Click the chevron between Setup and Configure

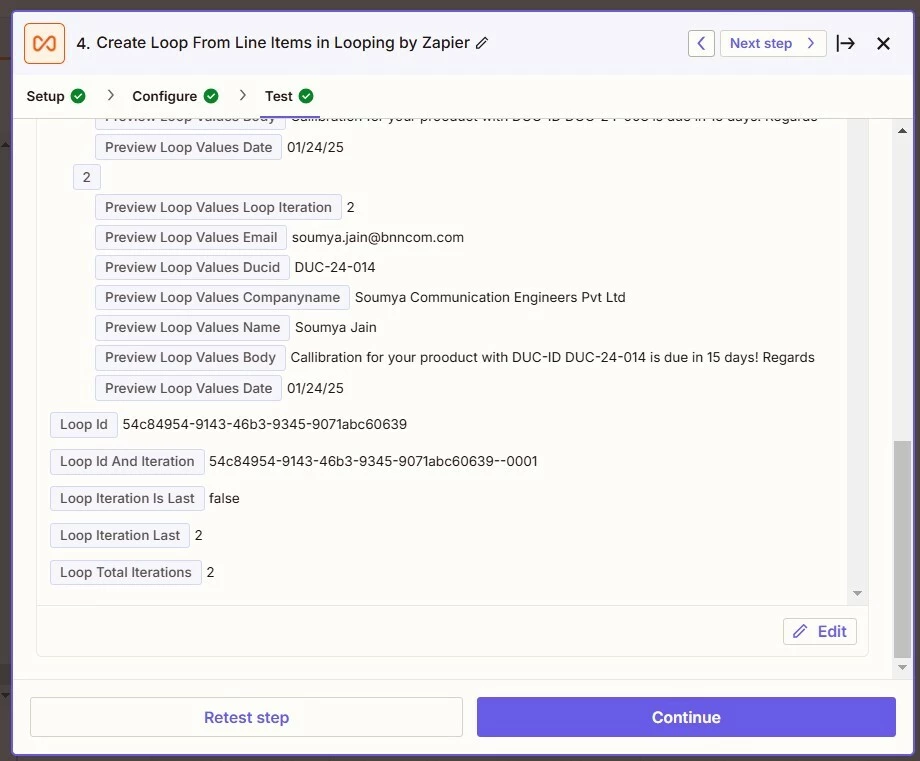coord(110,95)
